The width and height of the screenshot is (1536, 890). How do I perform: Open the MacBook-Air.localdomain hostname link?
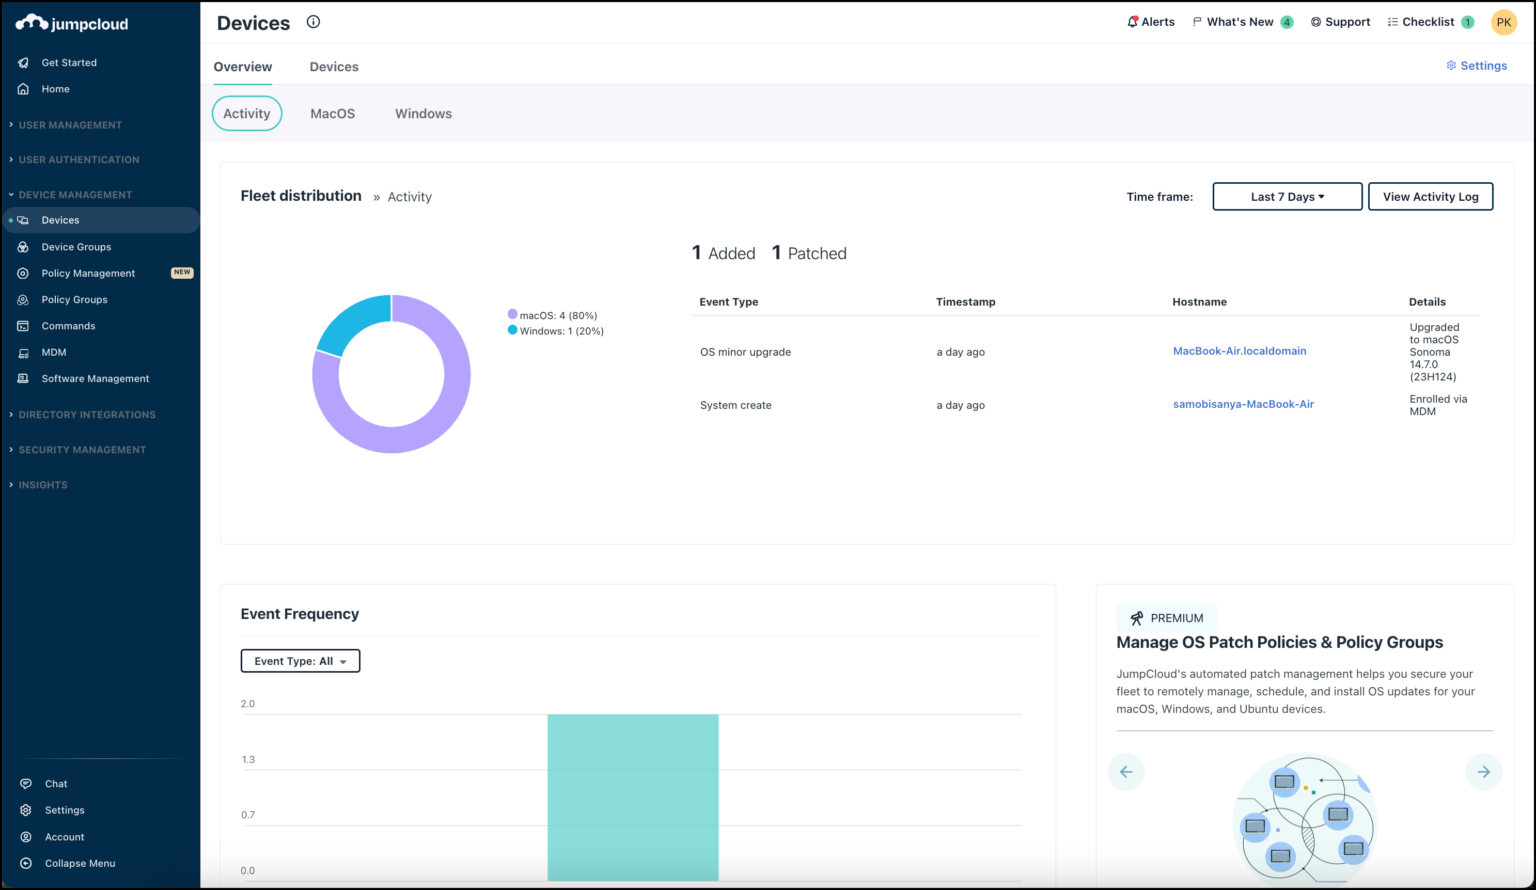(x=1240, y=351)
